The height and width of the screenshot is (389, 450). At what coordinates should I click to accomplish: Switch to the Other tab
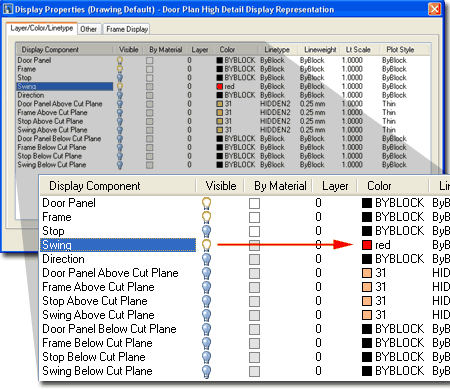(x=88, y=29)
